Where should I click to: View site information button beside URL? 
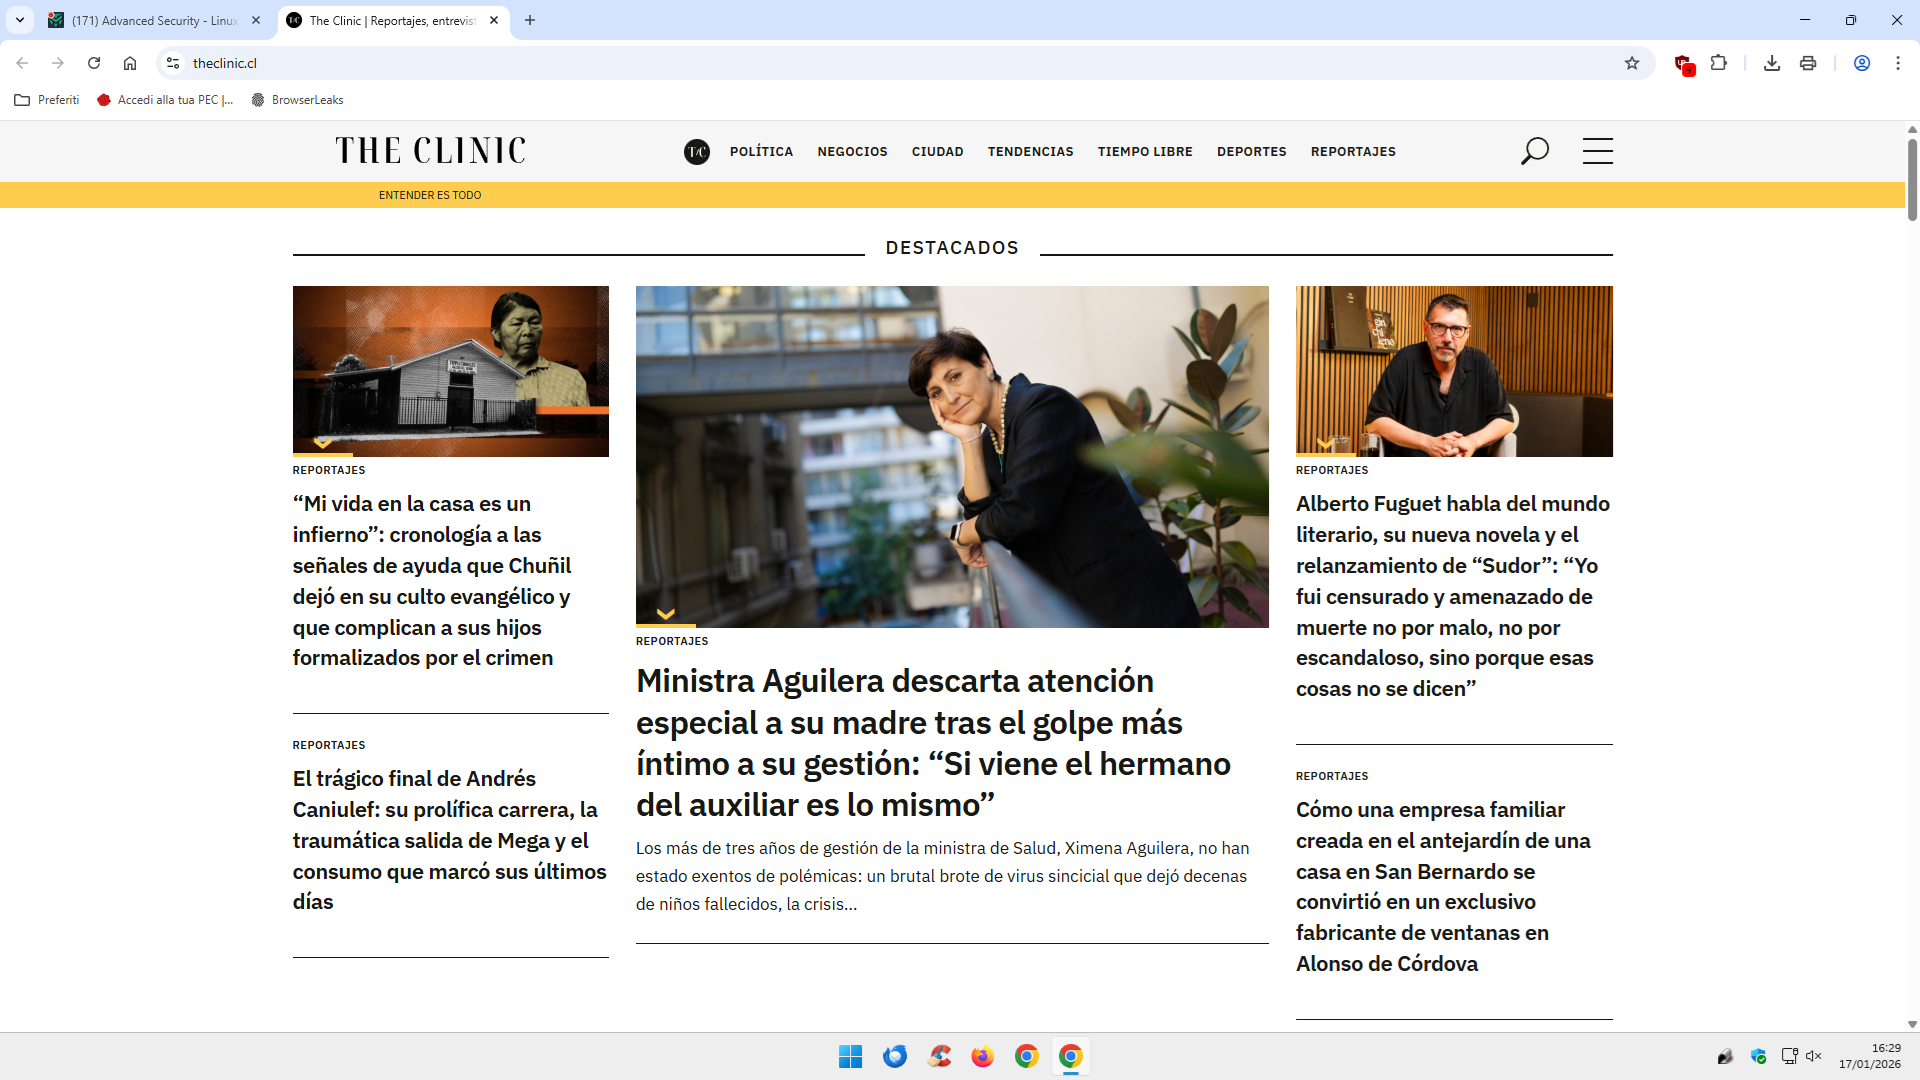coord(173,63)
